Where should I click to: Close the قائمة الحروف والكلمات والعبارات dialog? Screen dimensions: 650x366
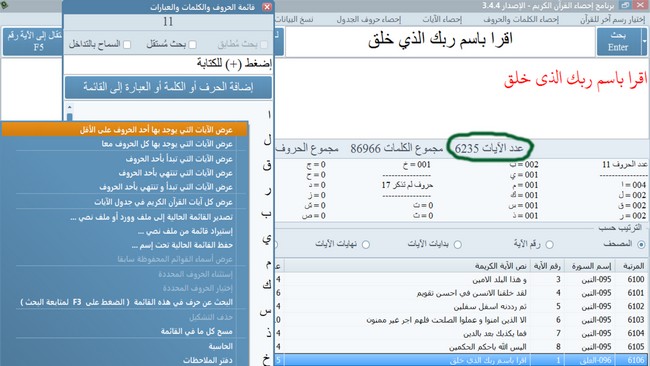(x=267, y=7)
